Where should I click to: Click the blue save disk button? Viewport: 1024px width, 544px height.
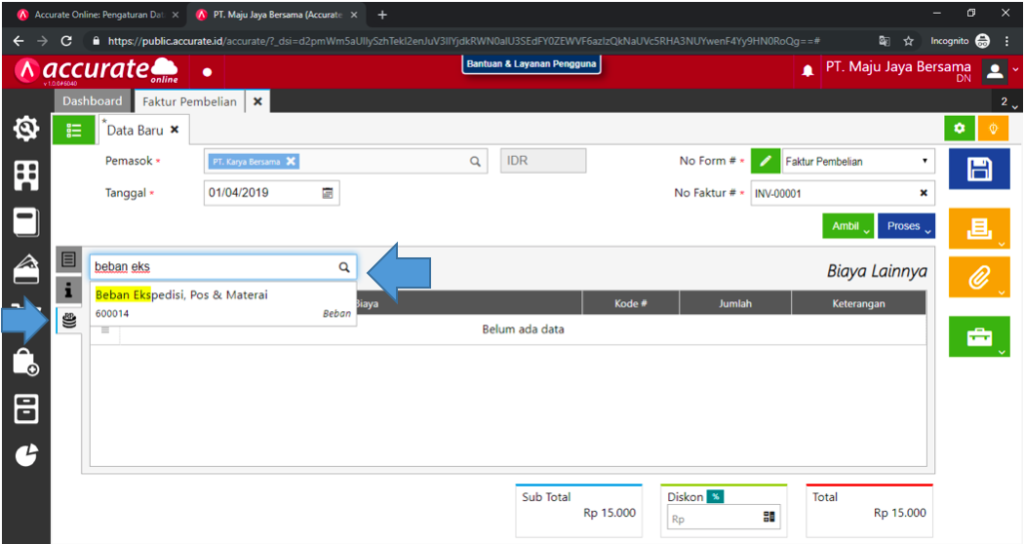[979, 169]
